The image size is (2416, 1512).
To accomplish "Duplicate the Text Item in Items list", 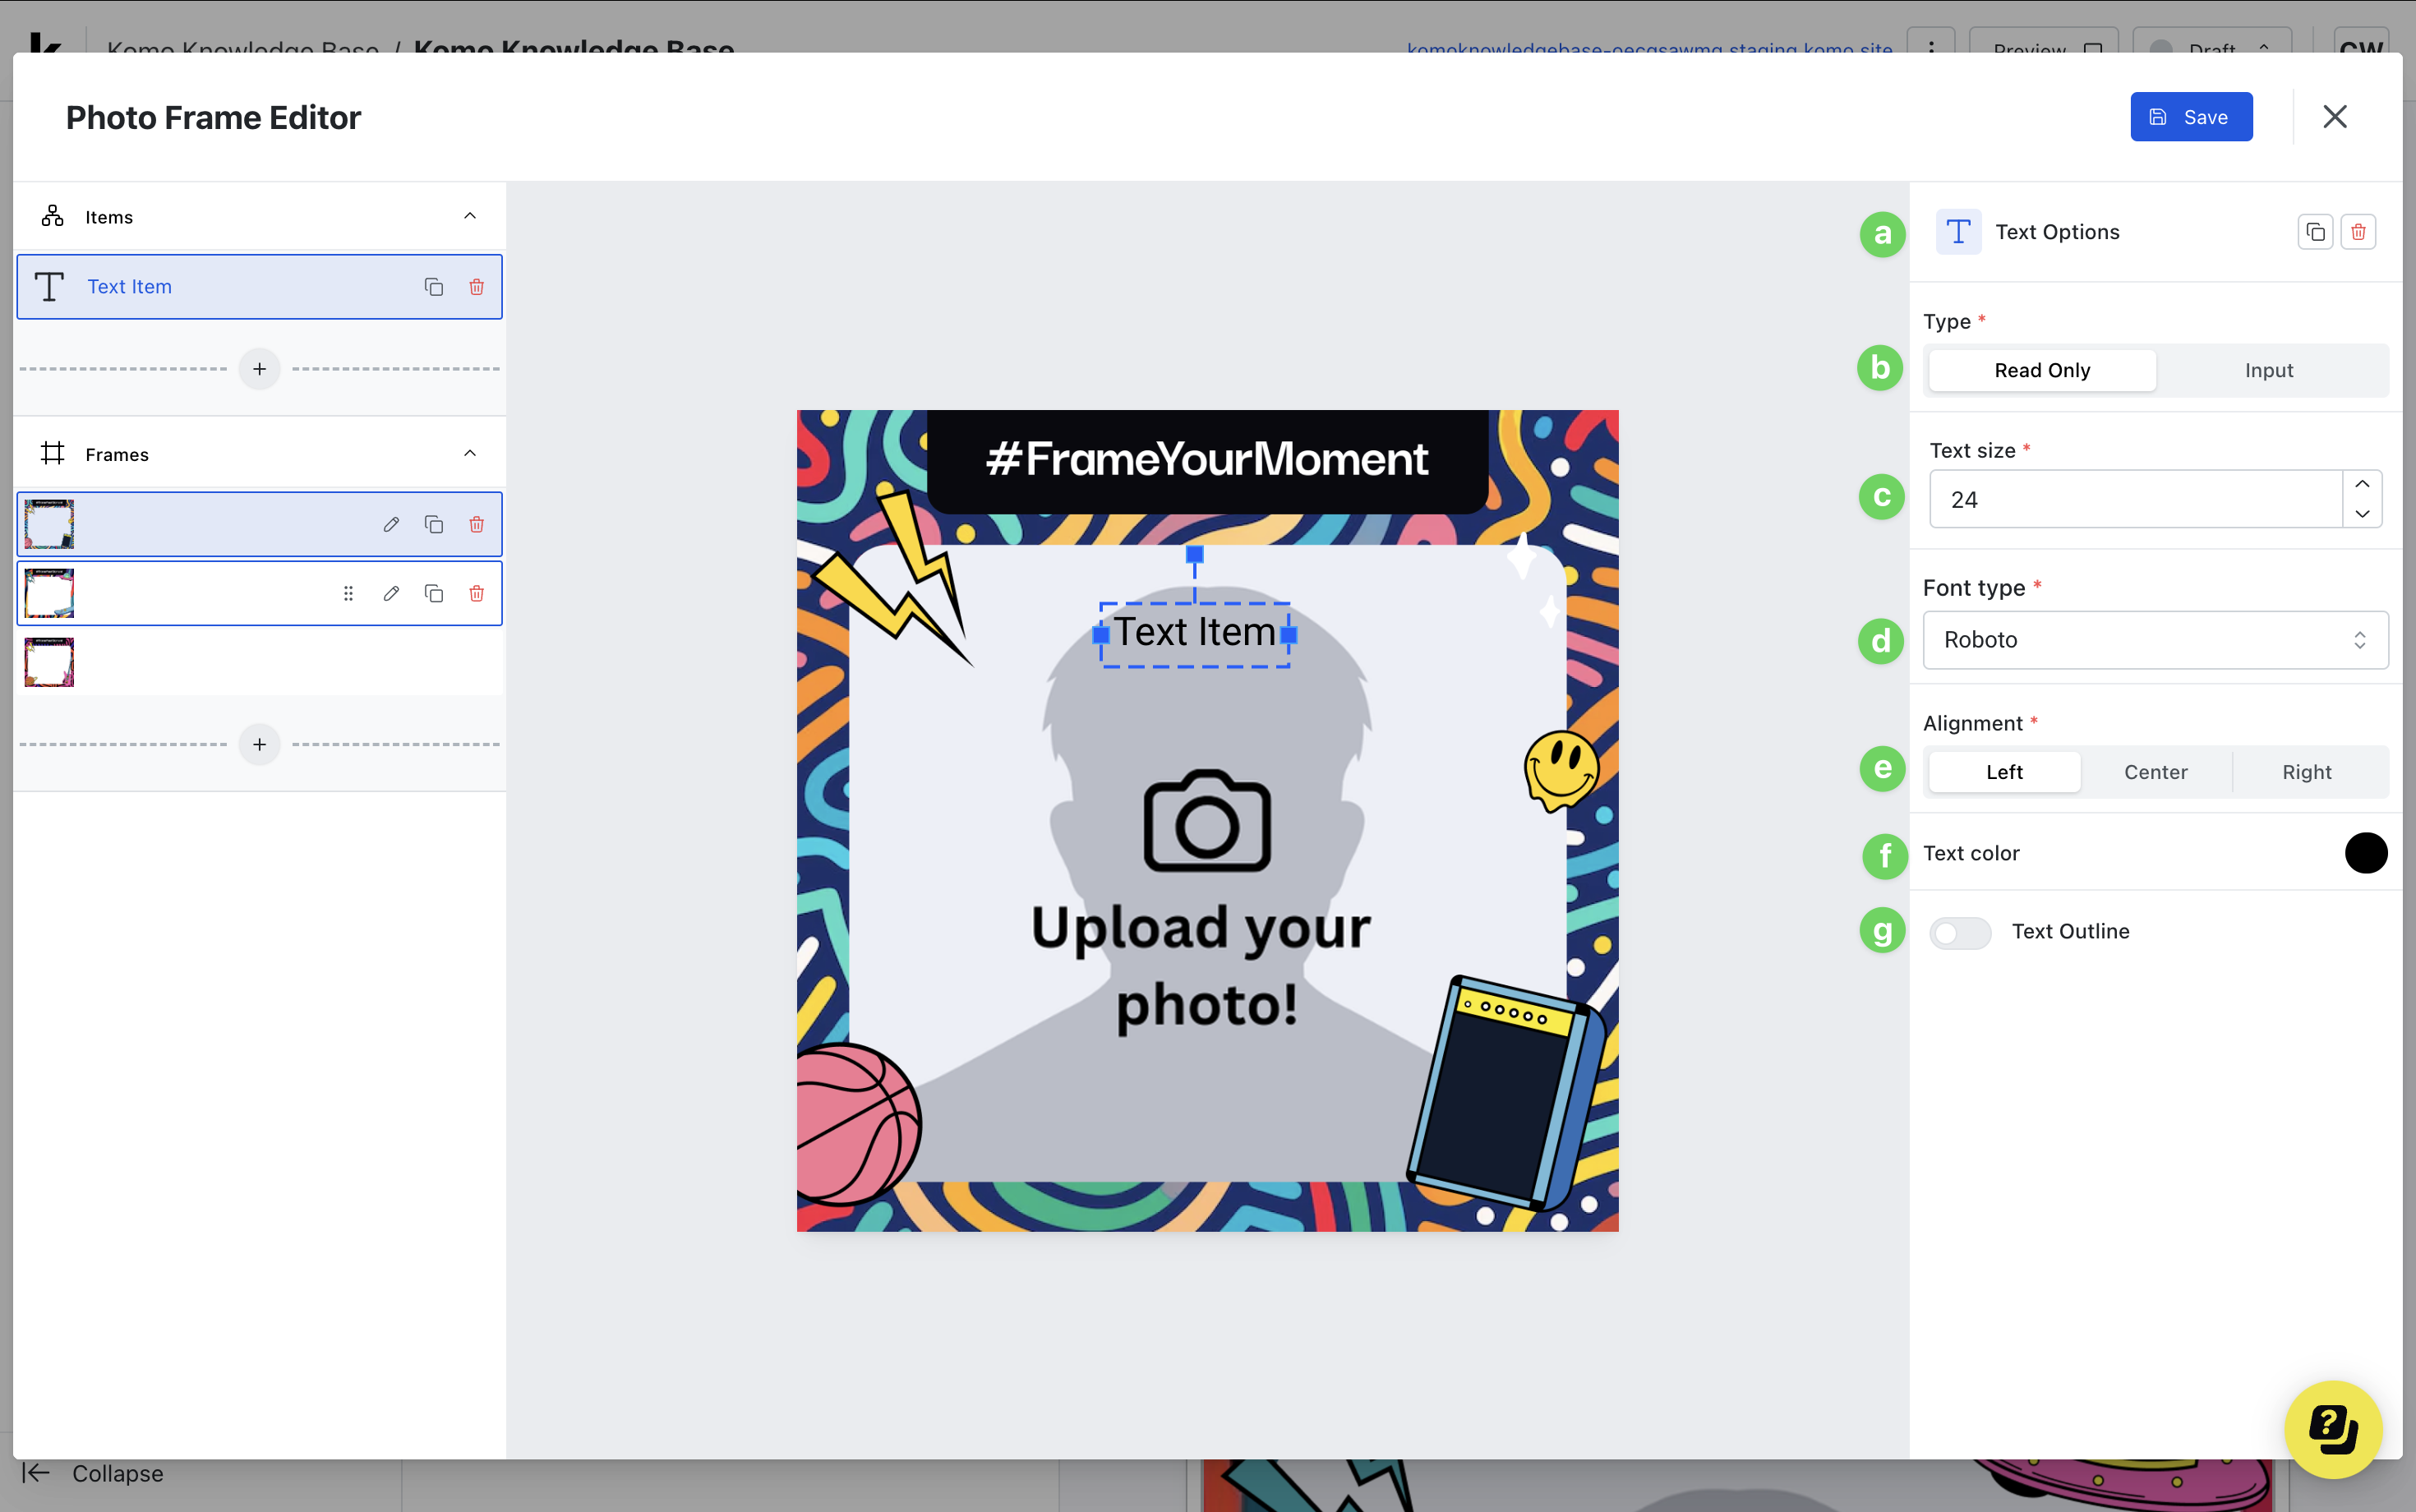I will tap(433, 287).
